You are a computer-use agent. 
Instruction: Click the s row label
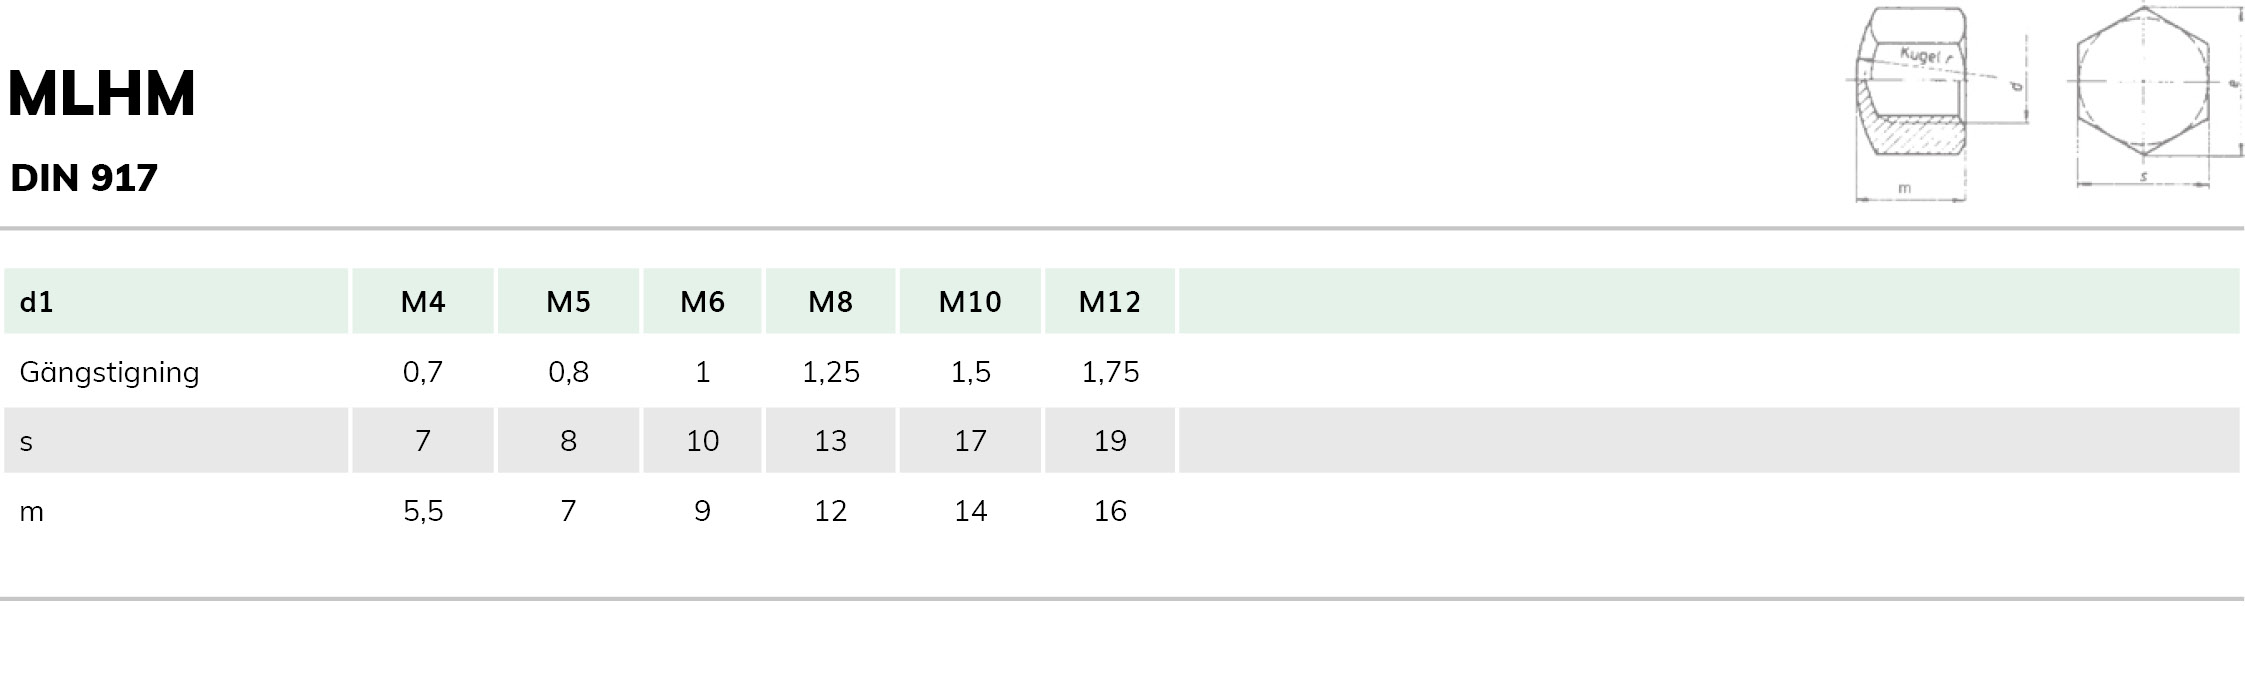26,442
